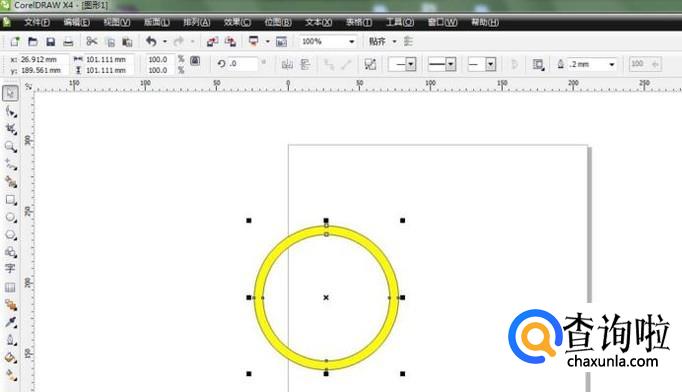Select the Eyedropper tool
The image size is (682, 392).
tap(10, 322)
